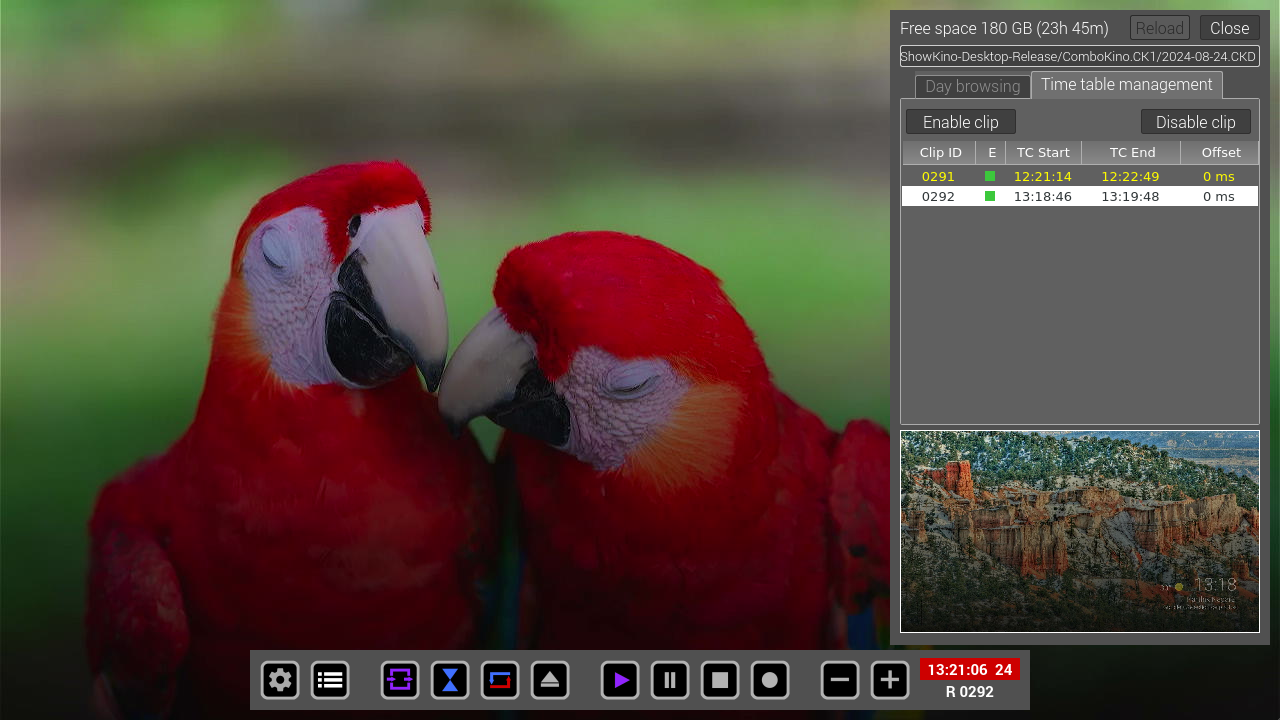Start recording with the circle button
This screenshot has width=1280, height=720.
770,680
